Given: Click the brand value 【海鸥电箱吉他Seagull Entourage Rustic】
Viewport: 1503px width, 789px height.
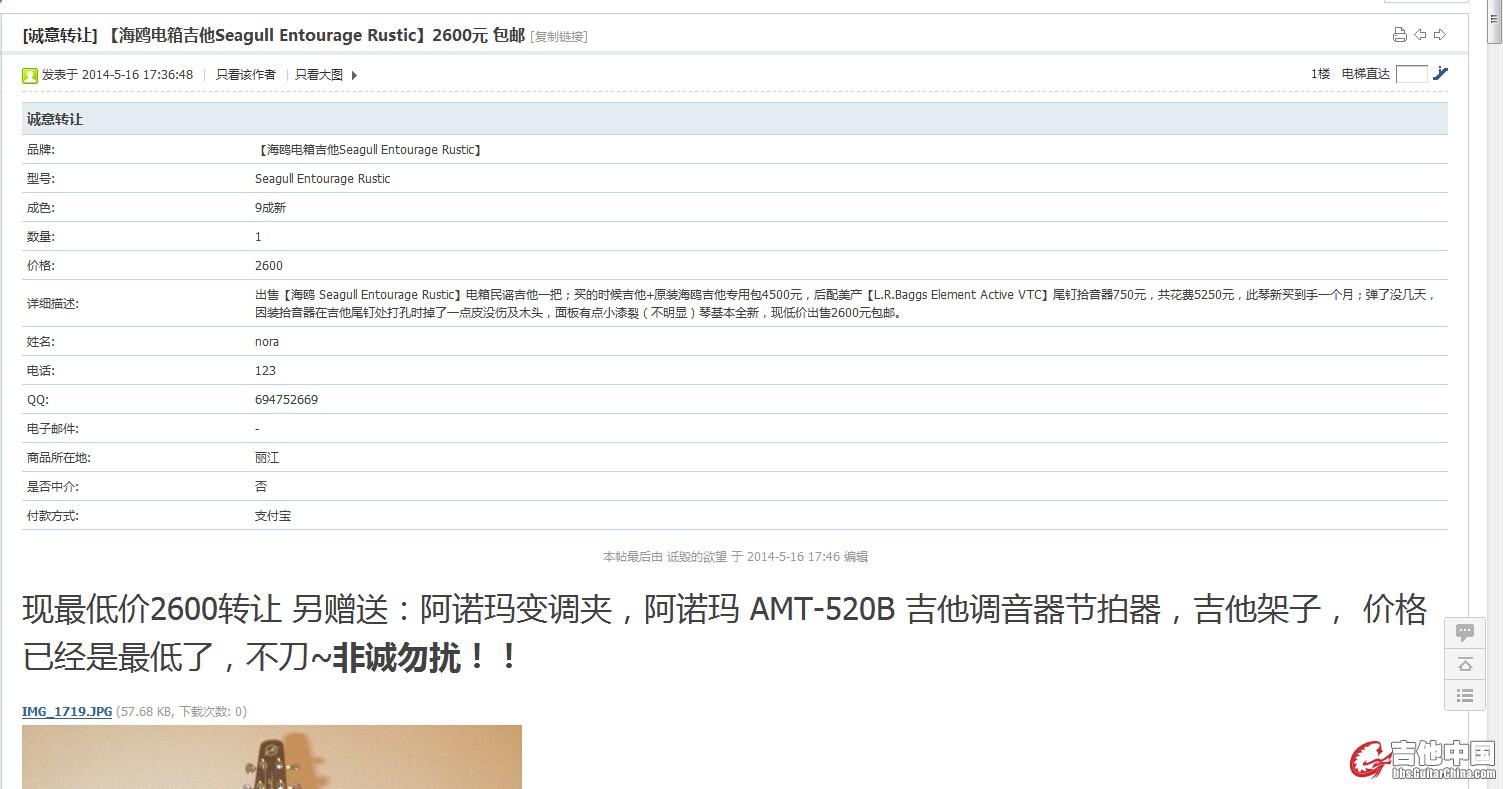Looking at the screenshot, I should pos(369,150).
